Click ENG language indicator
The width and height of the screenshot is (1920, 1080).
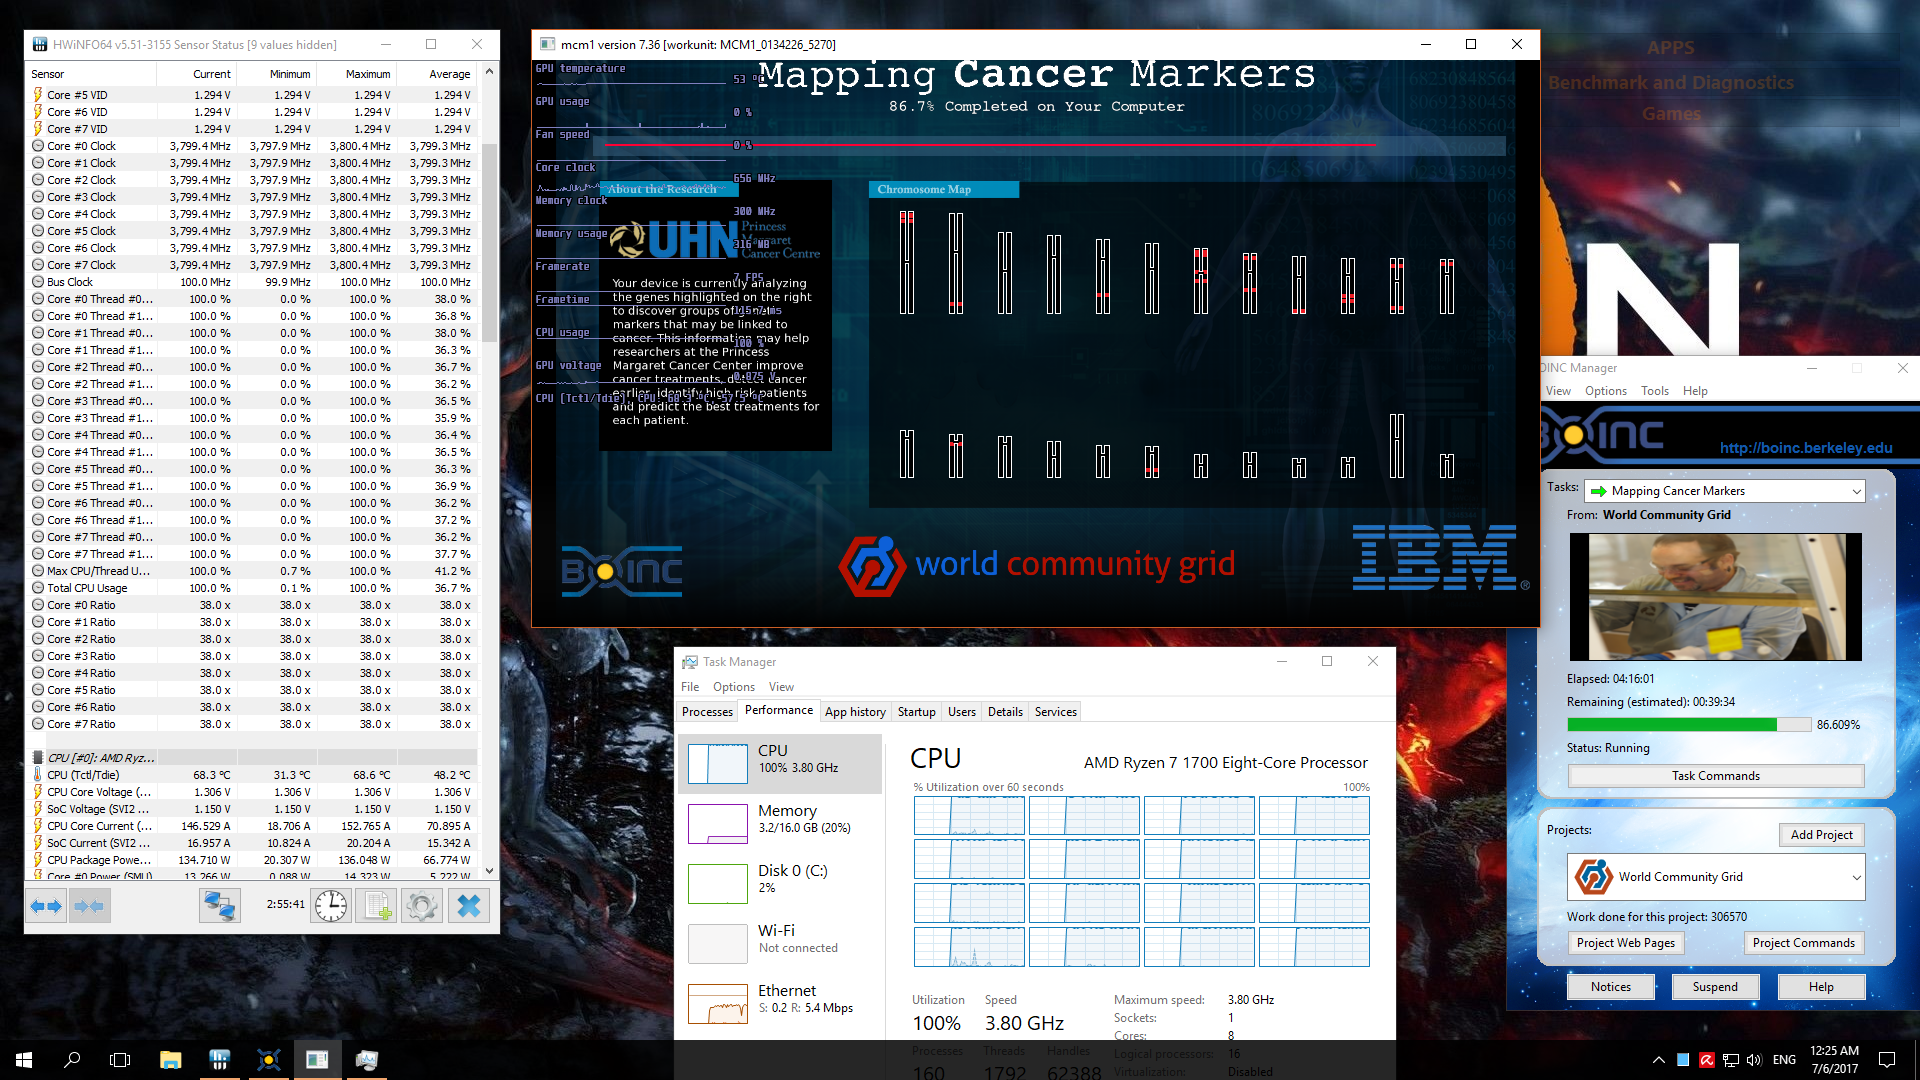click(x=1784, y=1060)
